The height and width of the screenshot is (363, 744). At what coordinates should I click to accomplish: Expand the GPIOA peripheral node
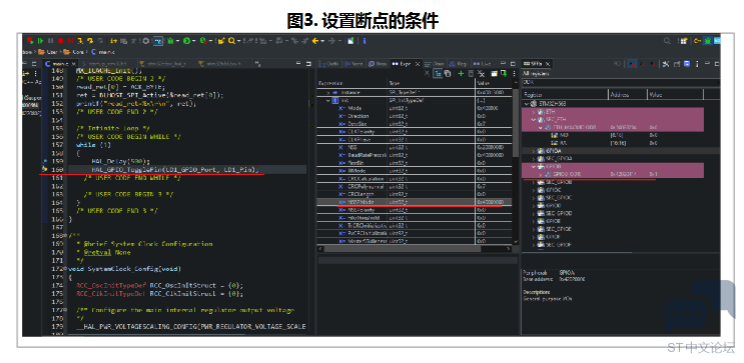coord(533,151)
